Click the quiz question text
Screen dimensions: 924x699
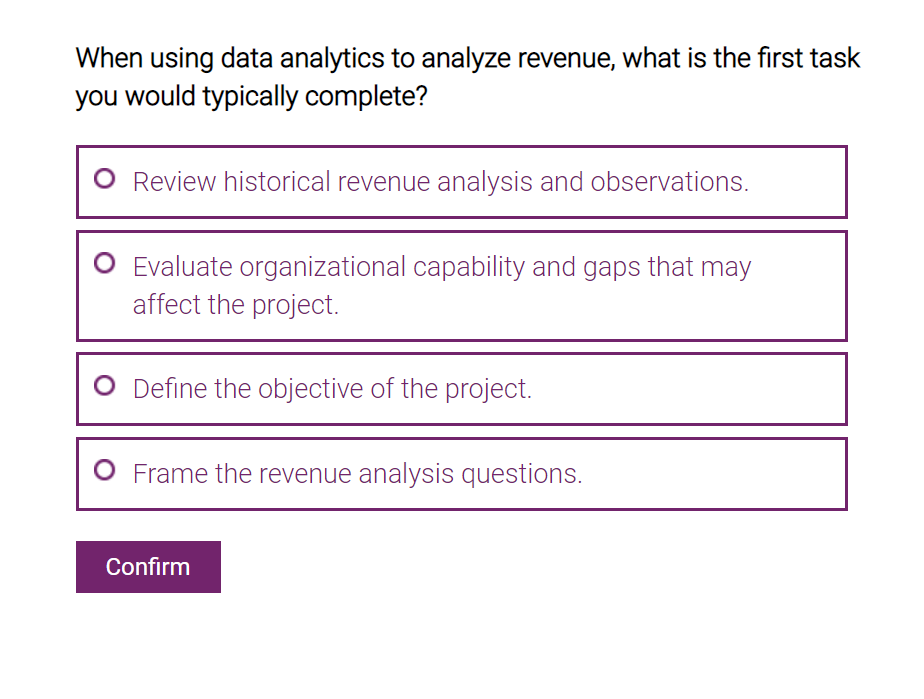pyautogui.click(x=466, y=76)
